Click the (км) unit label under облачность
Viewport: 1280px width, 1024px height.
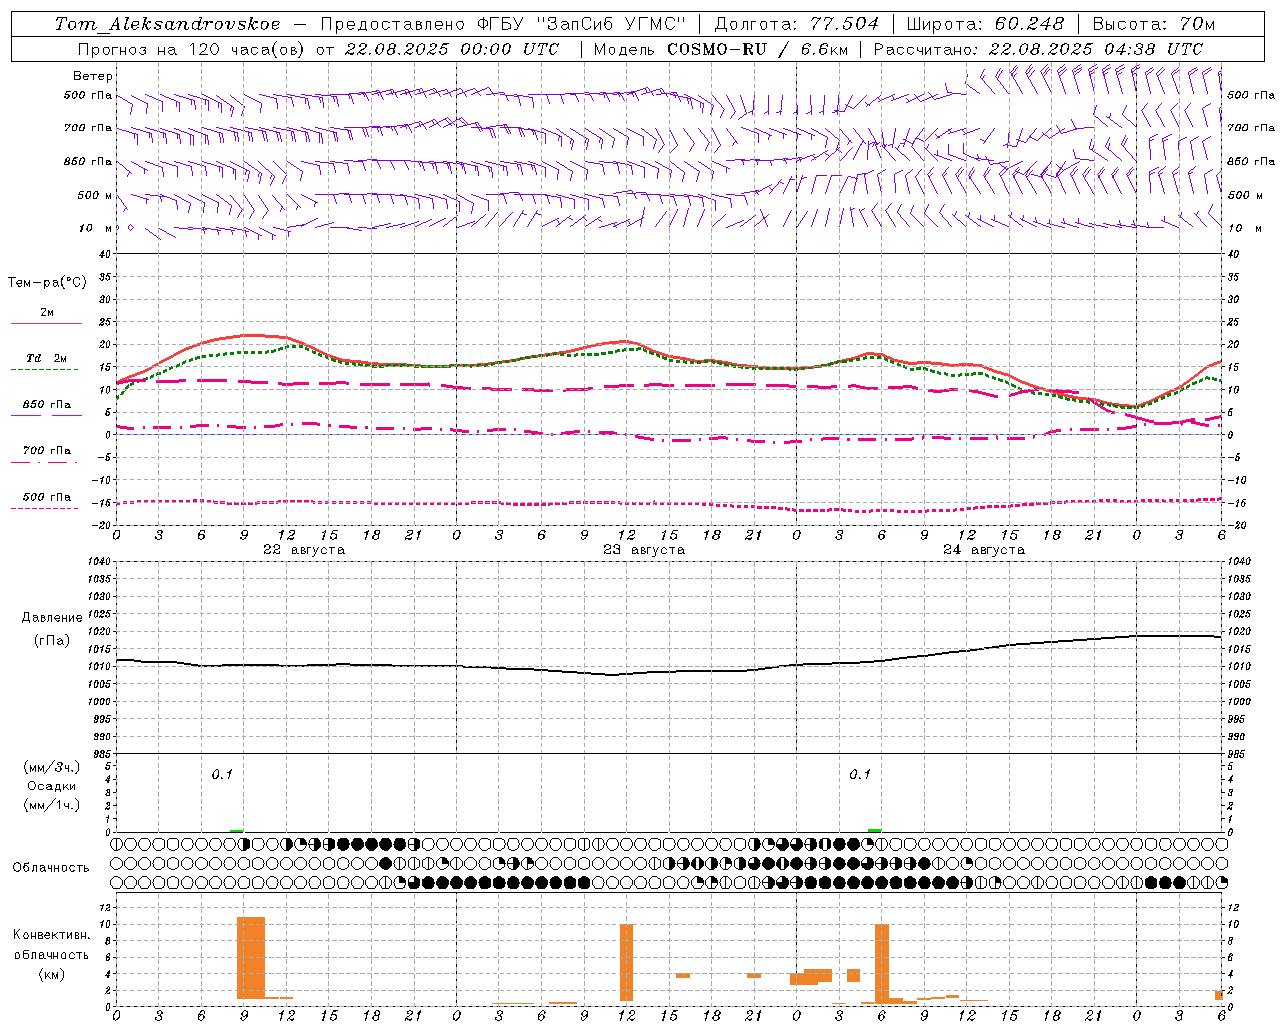51,974
